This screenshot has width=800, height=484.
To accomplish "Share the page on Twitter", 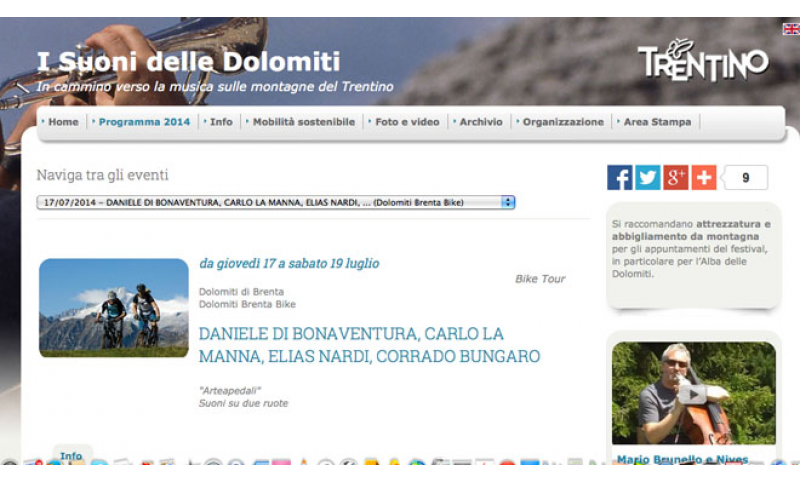I will [647, 177].
